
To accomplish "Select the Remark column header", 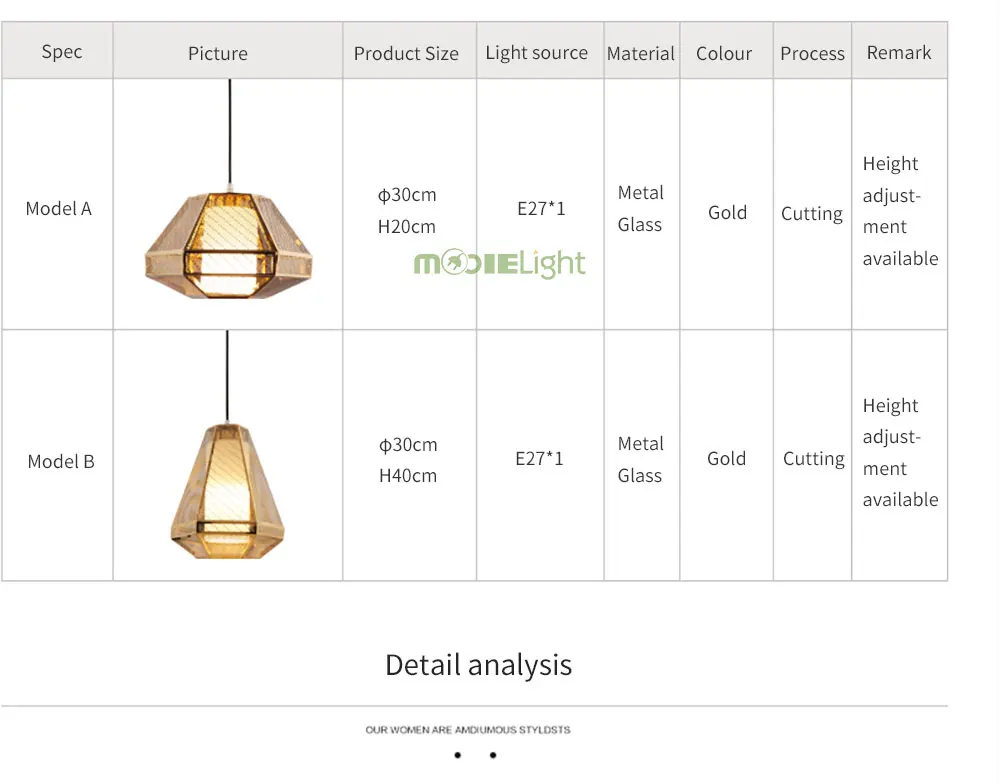I will (x=899, y=50).
